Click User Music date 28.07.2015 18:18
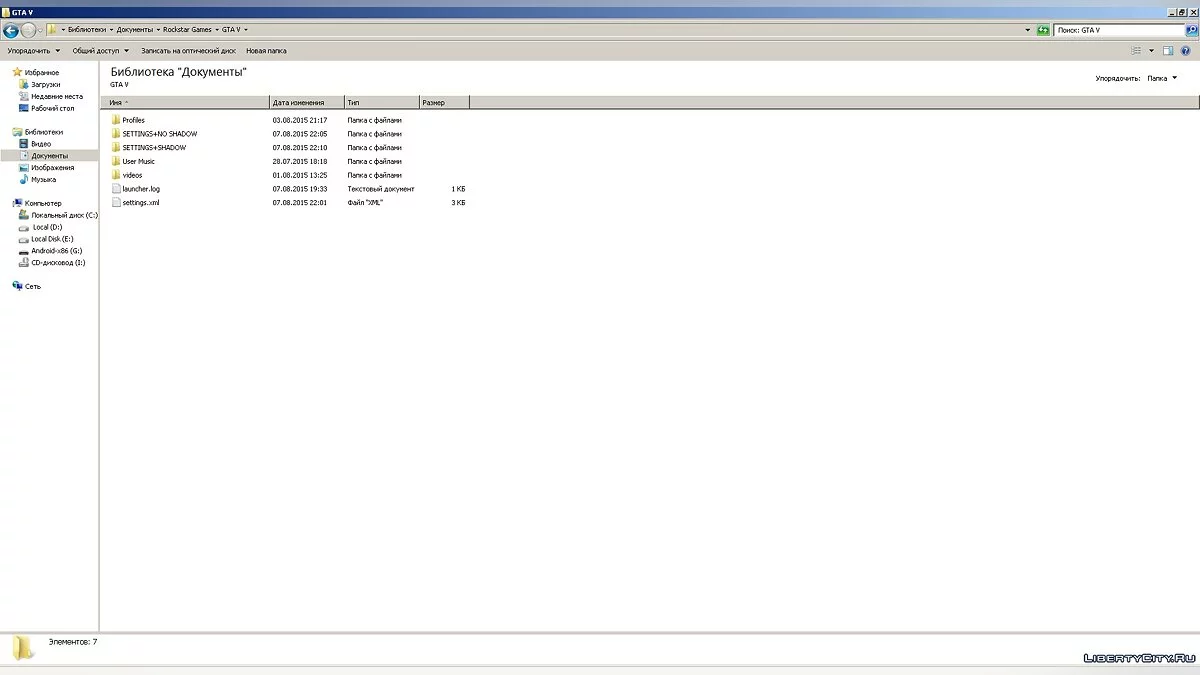This screenshot has height=675, width=1200. coord(300,161)
